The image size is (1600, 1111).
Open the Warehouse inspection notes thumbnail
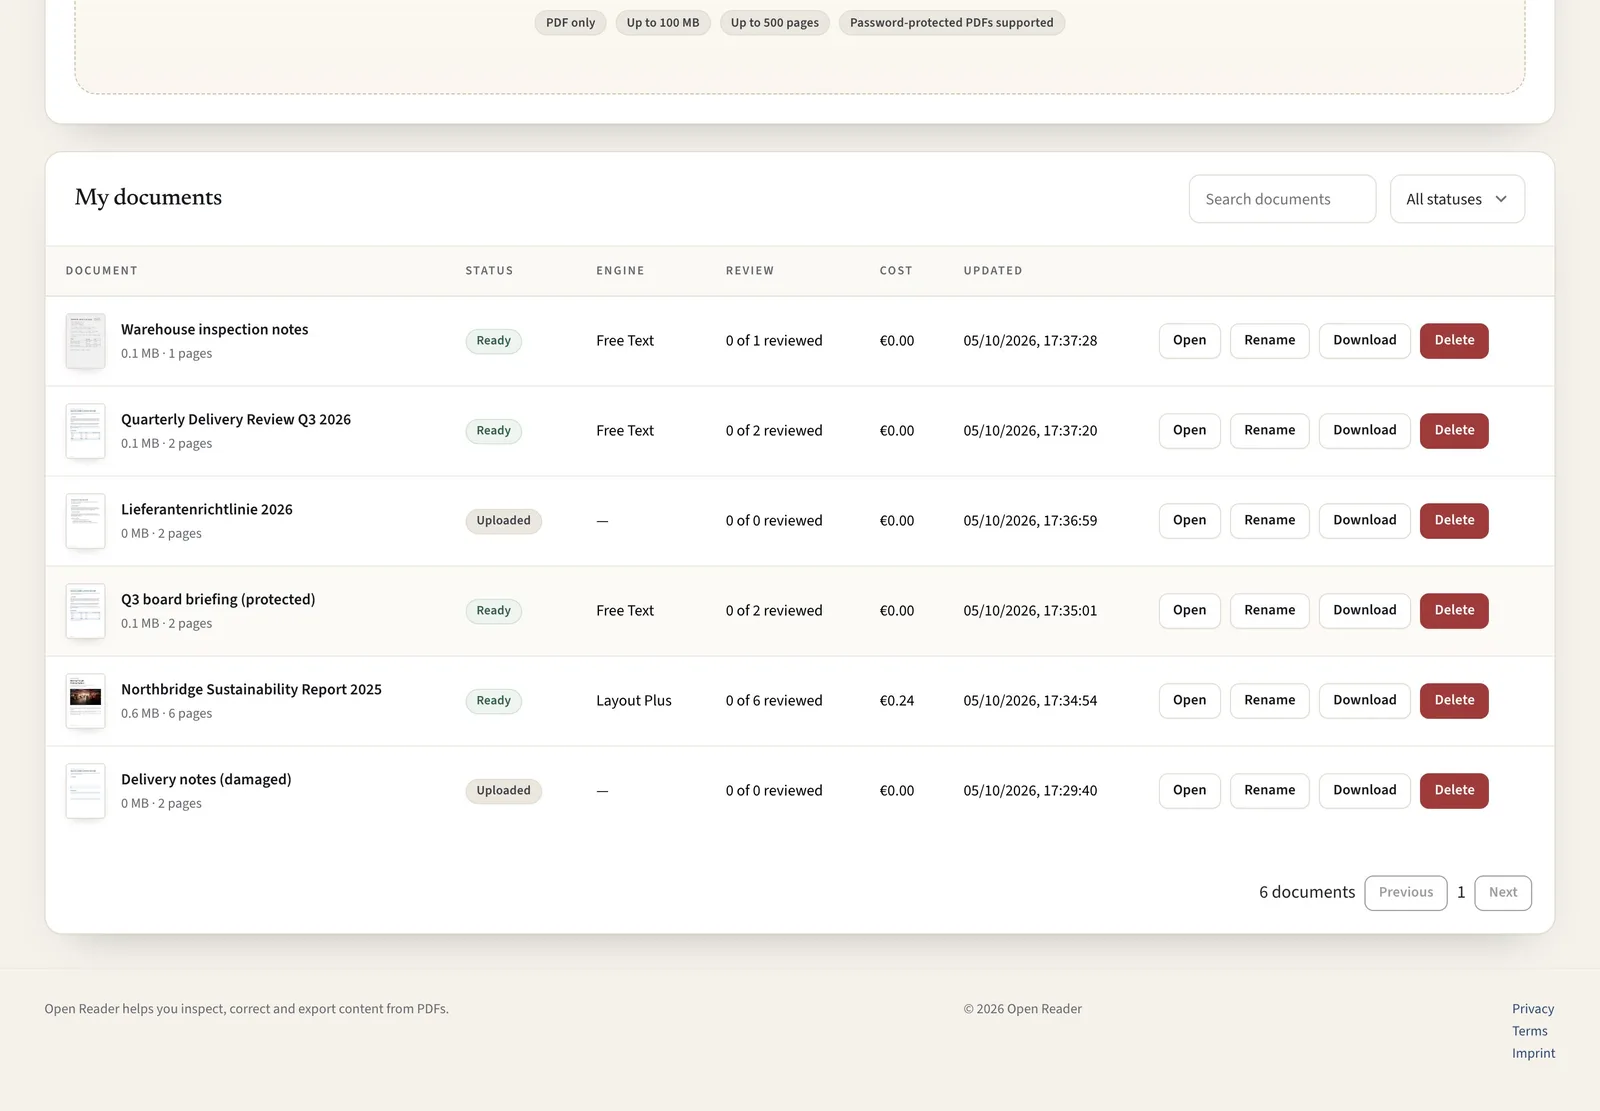click(85, 341)
